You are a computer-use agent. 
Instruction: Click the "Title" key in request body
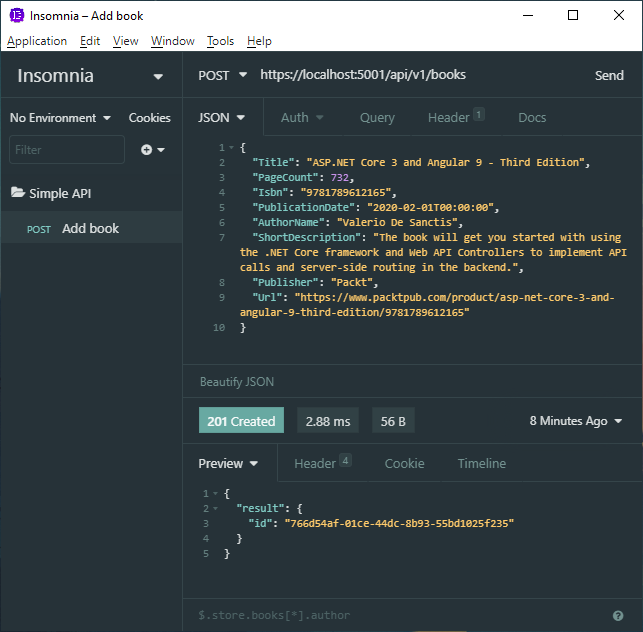(273, 162)
